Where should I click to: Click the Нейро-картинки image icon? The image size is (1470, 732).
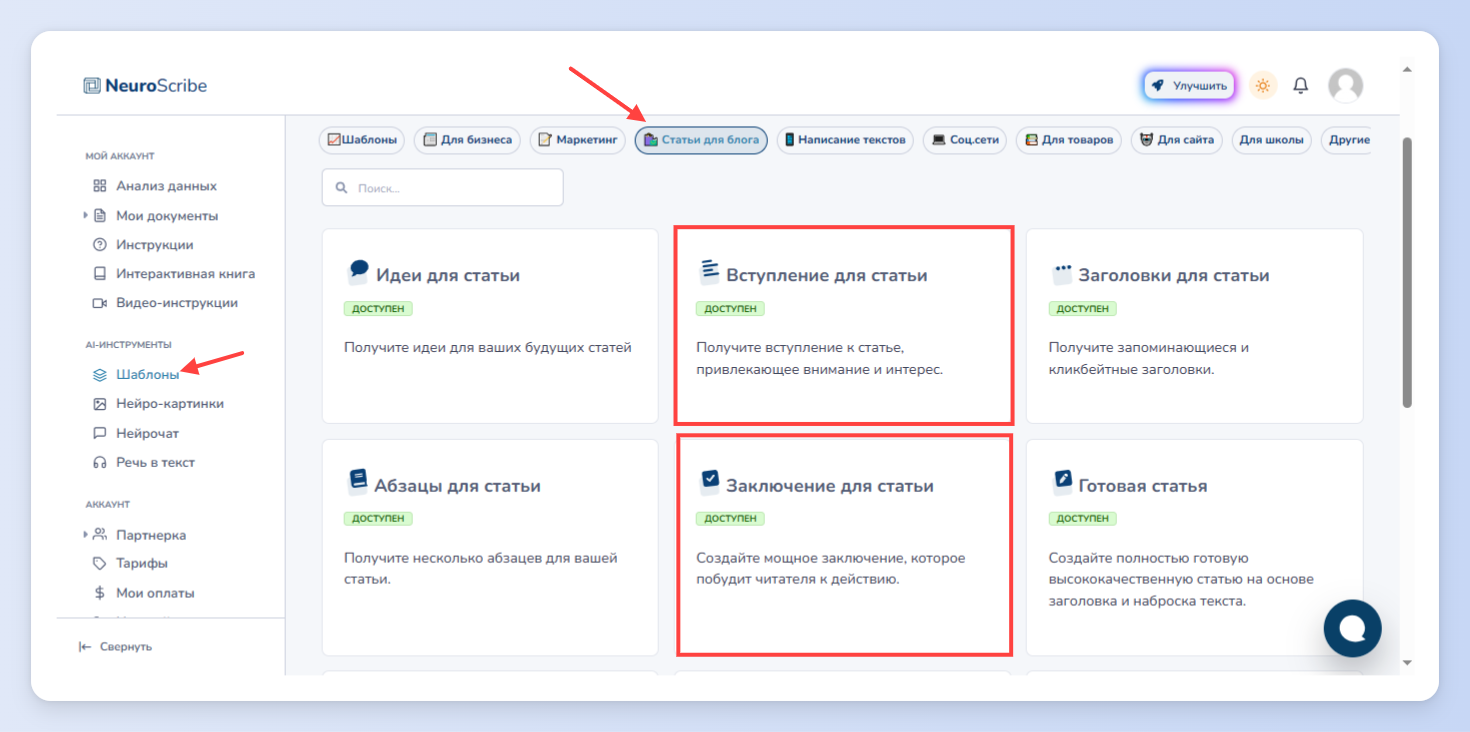click(x=100, y=404)
